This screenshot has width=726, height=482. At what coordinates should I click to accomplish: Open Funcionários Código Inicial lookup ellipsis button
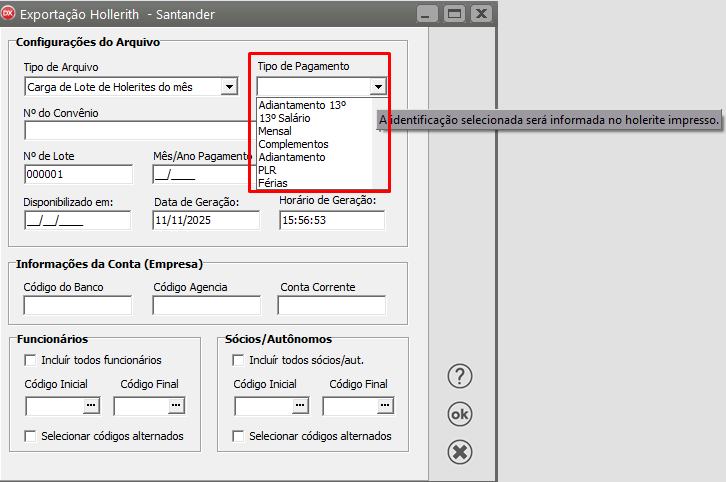pyautogui.click(x=92, y=405)
